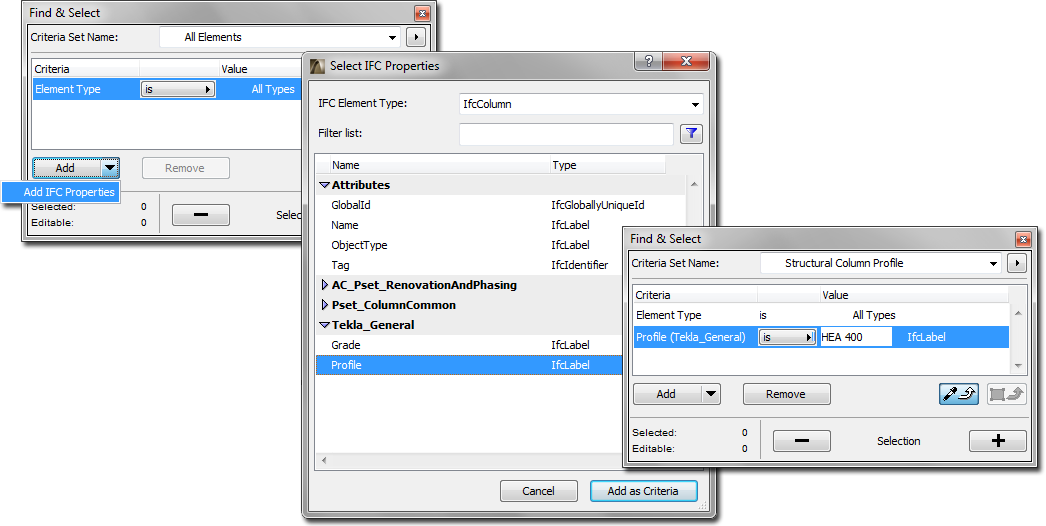The height and width of the screenshot is (526, 1046).
Task: Click the minus selection button in the left Find & Select
Action: [x=201, y=215]
